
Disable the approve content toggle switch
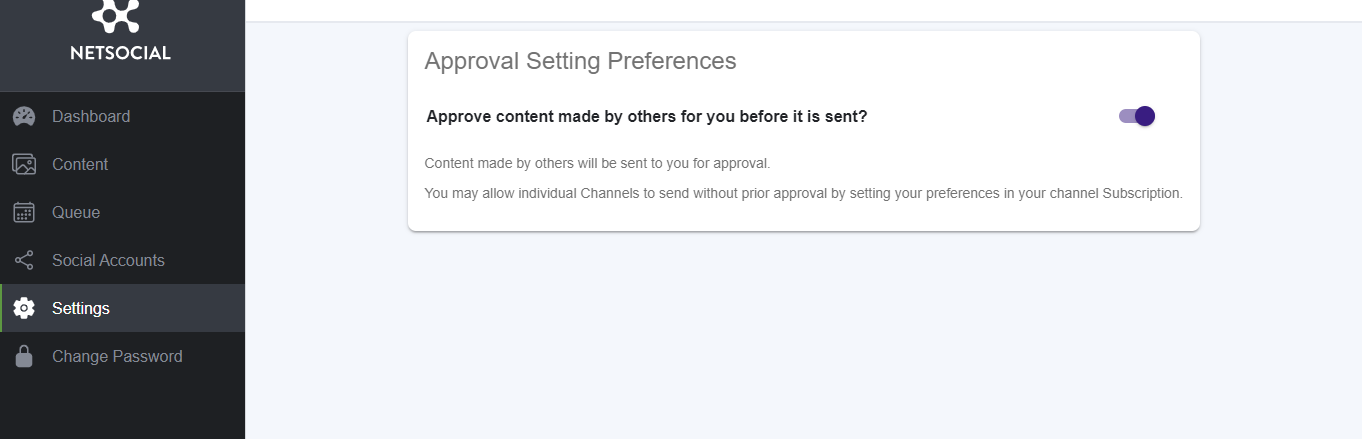(1137, 116)
